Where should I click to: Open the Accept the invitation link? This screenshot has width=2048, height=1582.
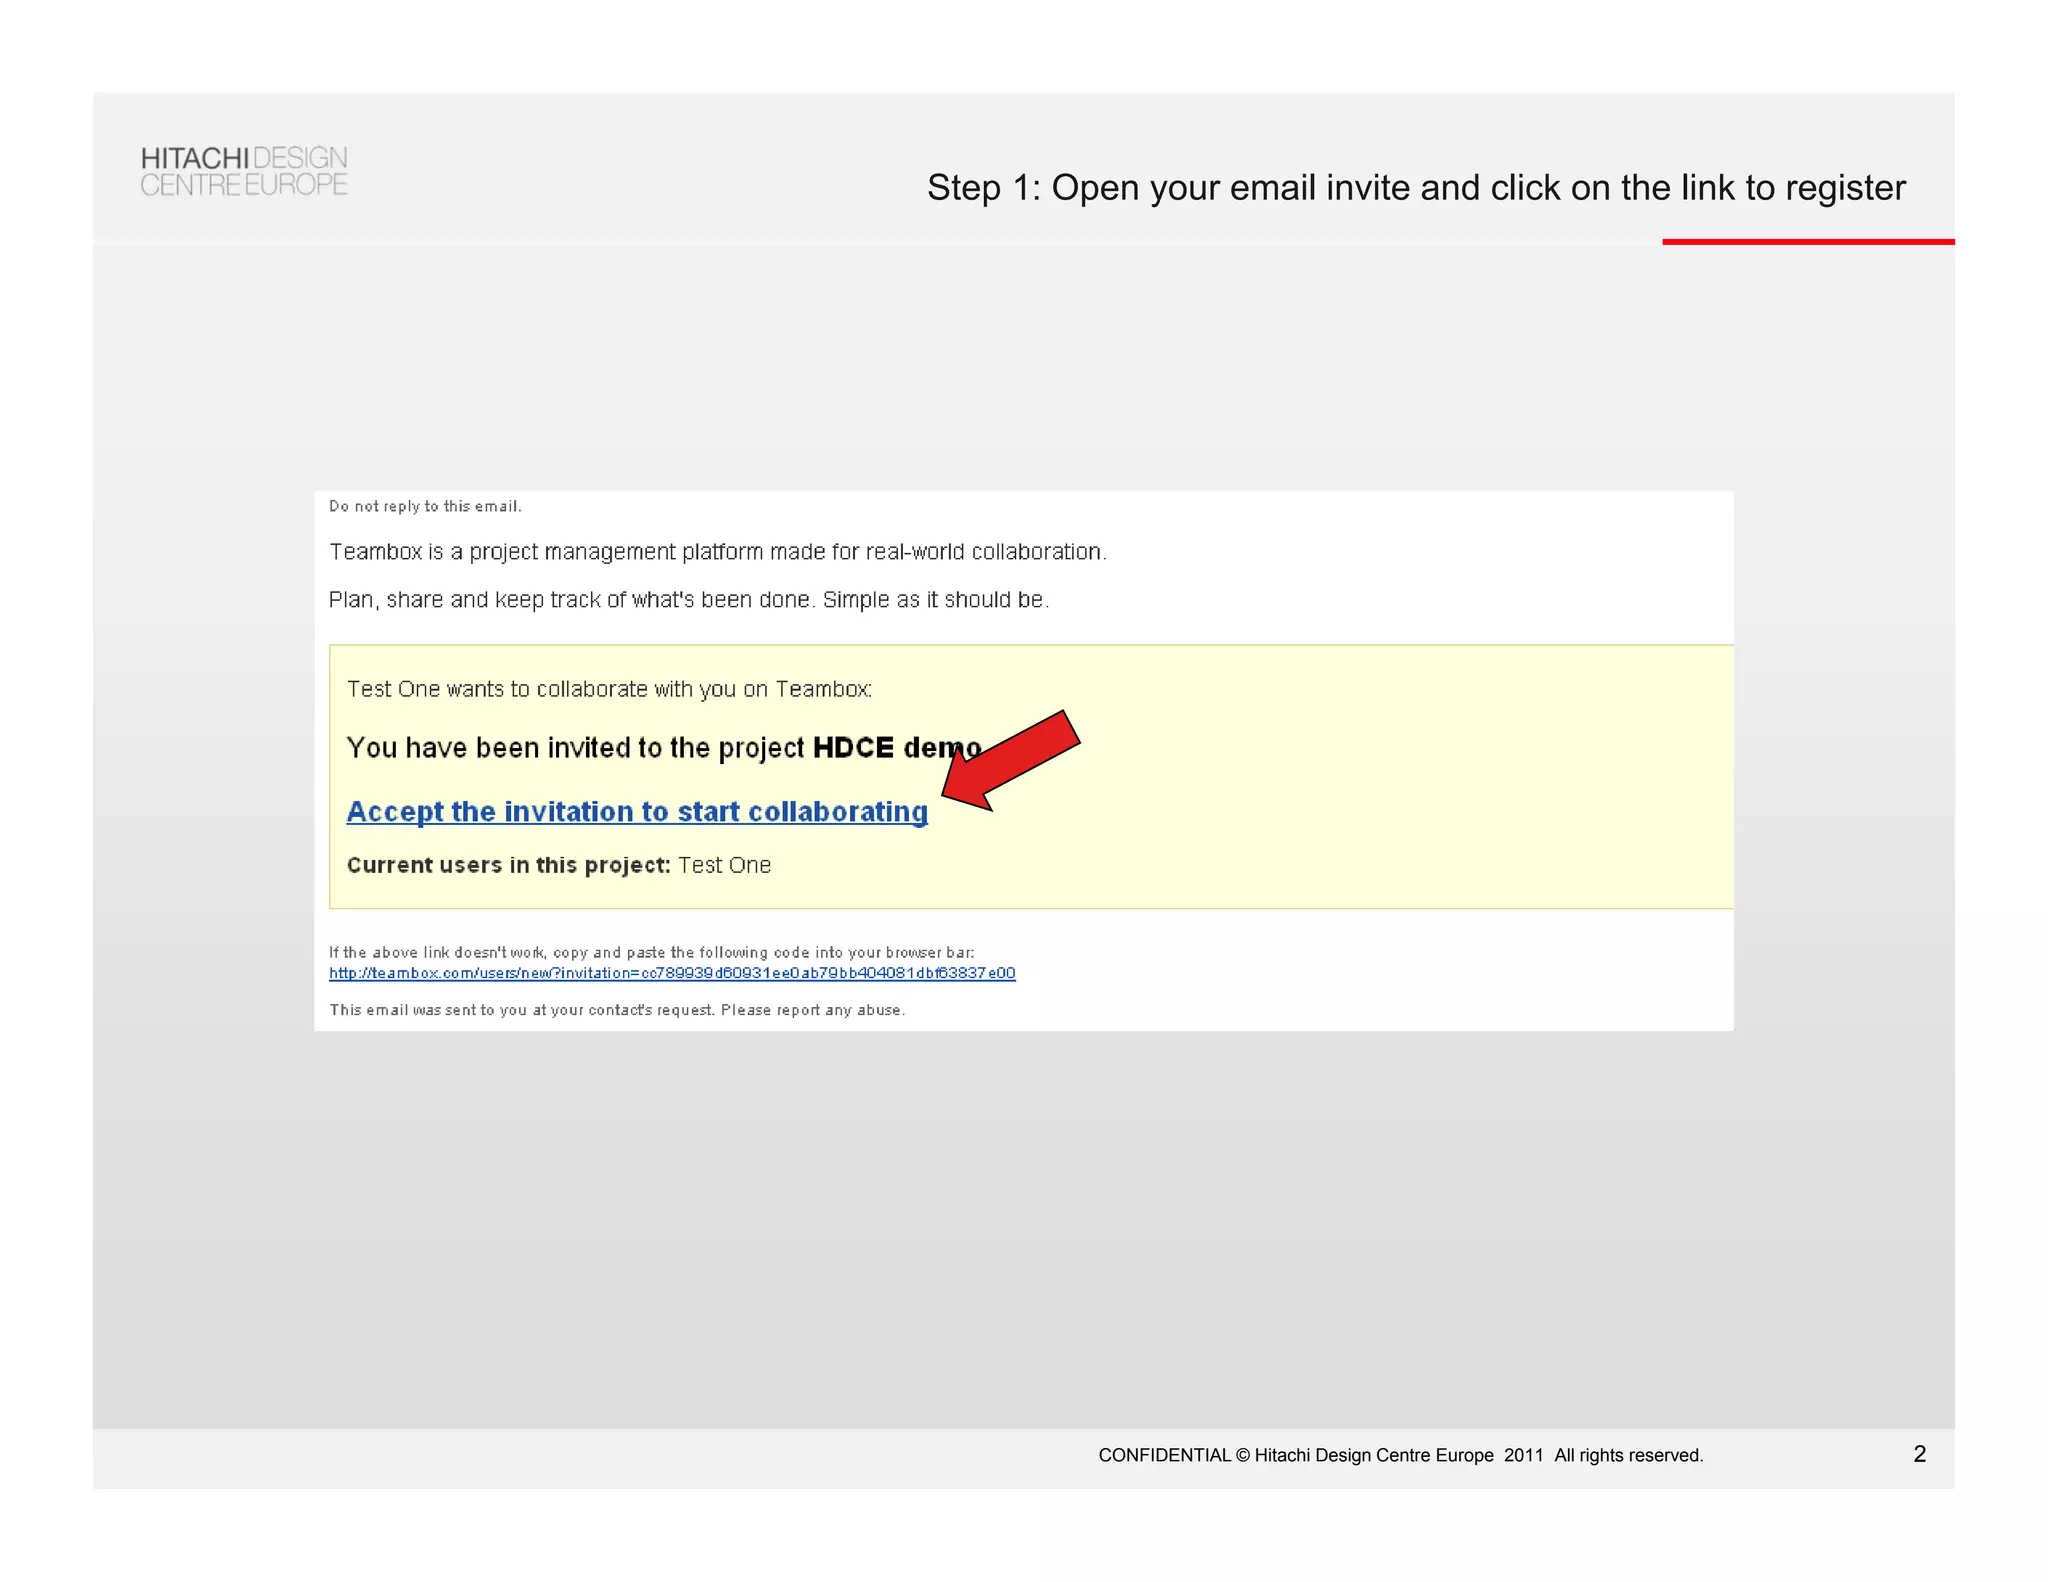coord(636,811)
